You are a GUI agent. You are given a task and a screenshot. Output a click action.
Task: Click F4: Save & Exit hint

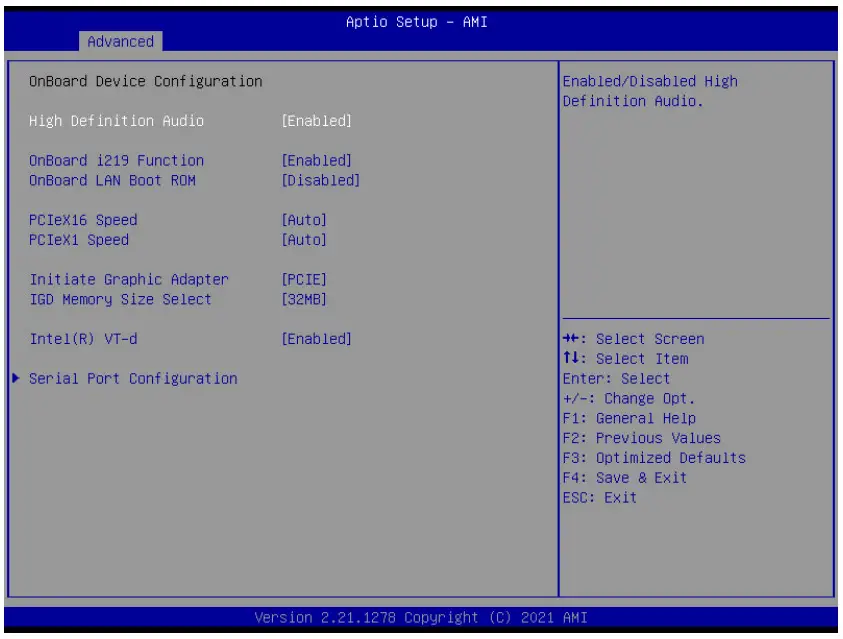click(625, 478)
